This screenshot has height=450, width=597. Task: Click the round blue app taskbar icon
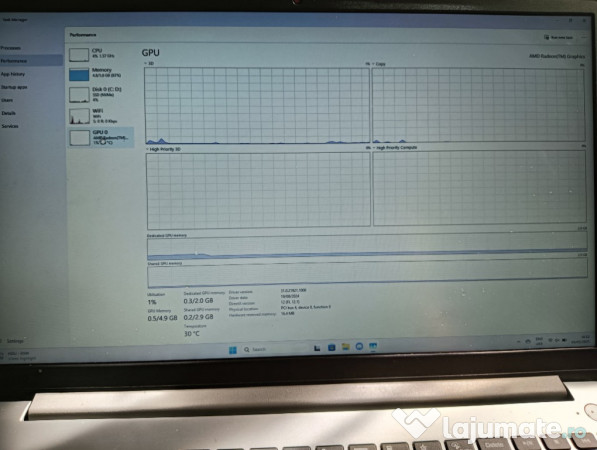click(359, 346)
